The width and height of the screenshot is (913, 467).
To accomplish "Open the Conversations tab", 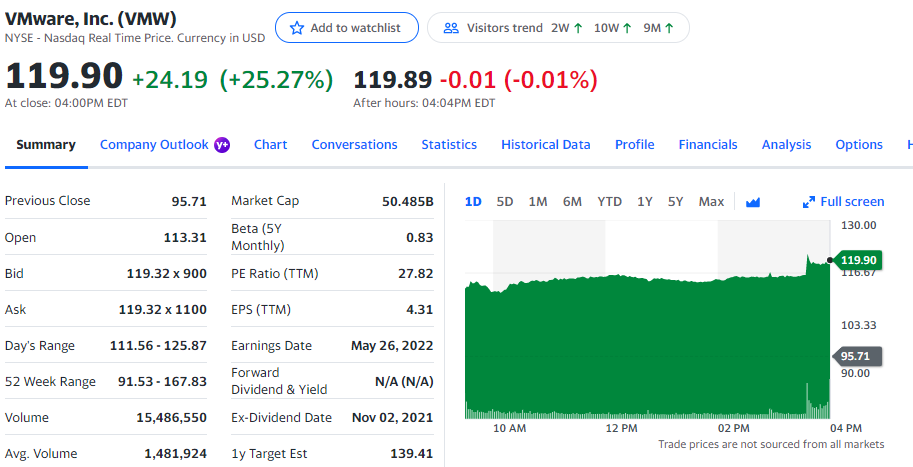I will [x=354, y=145].
